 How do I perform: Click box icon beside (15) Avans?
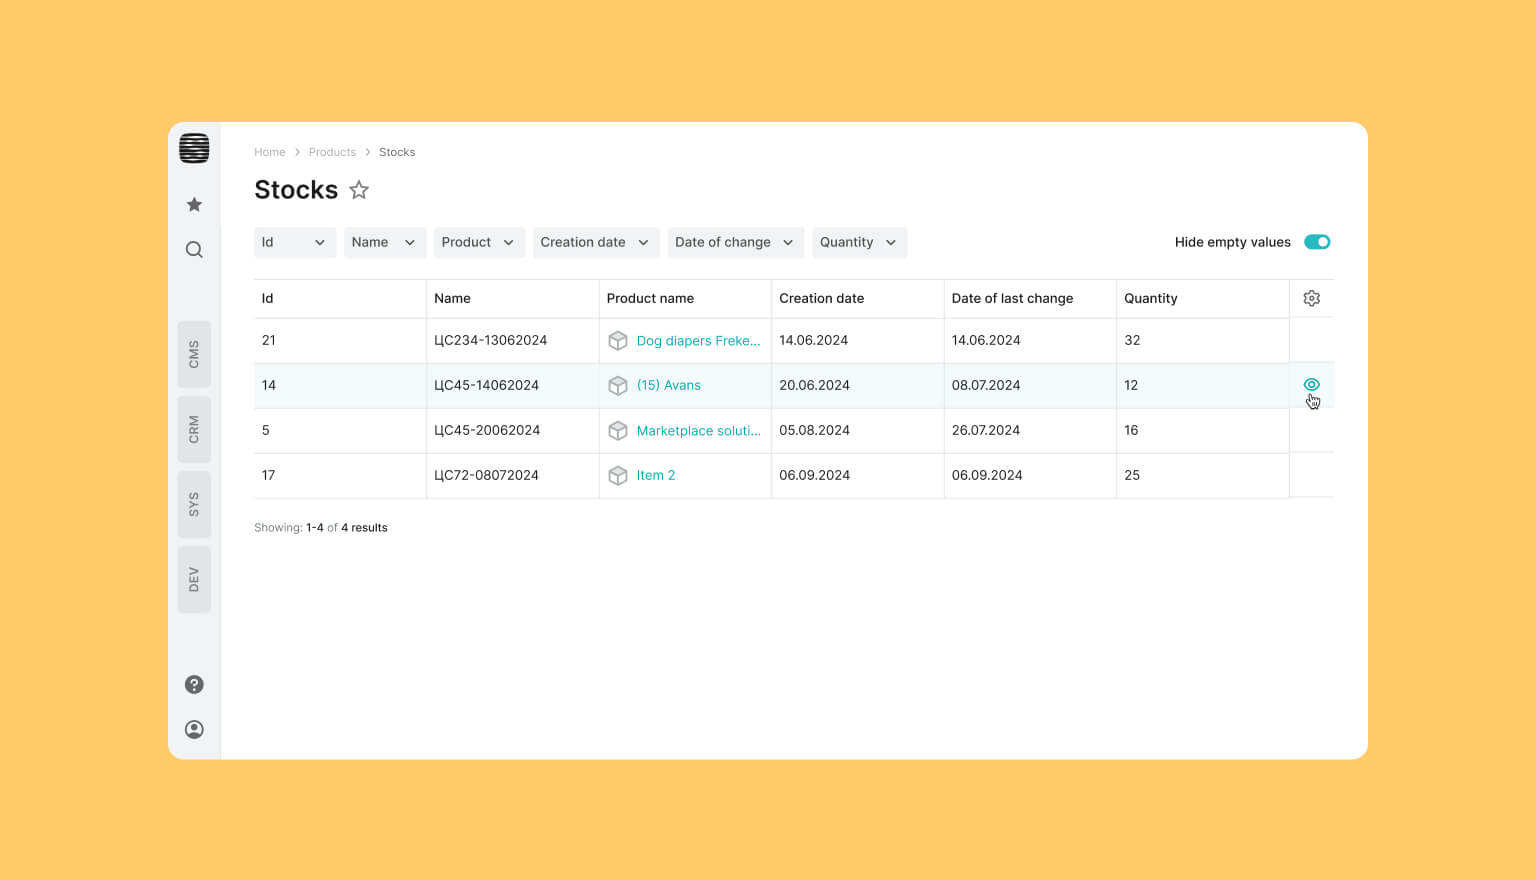coord(618,385)
